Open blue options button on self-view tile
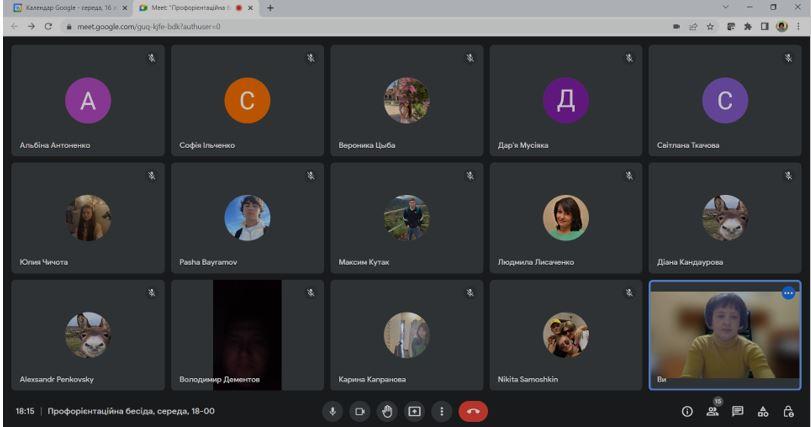The image size is (811, 427). coord(788,293)
